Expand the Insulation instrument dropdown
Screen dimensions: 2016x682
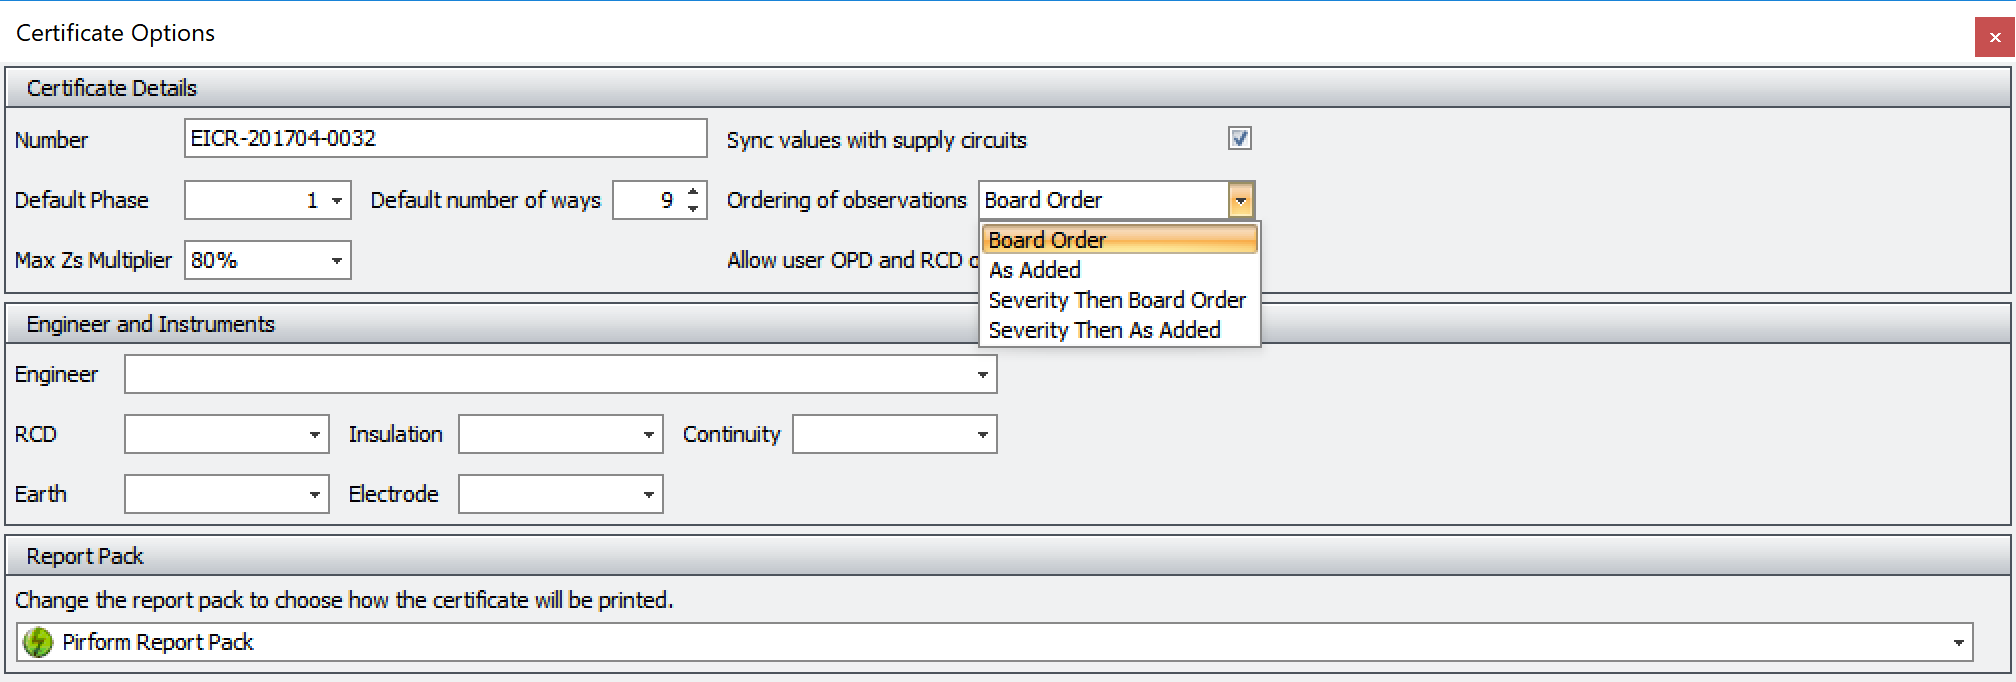pyautogui.click(x=648, y=435)
